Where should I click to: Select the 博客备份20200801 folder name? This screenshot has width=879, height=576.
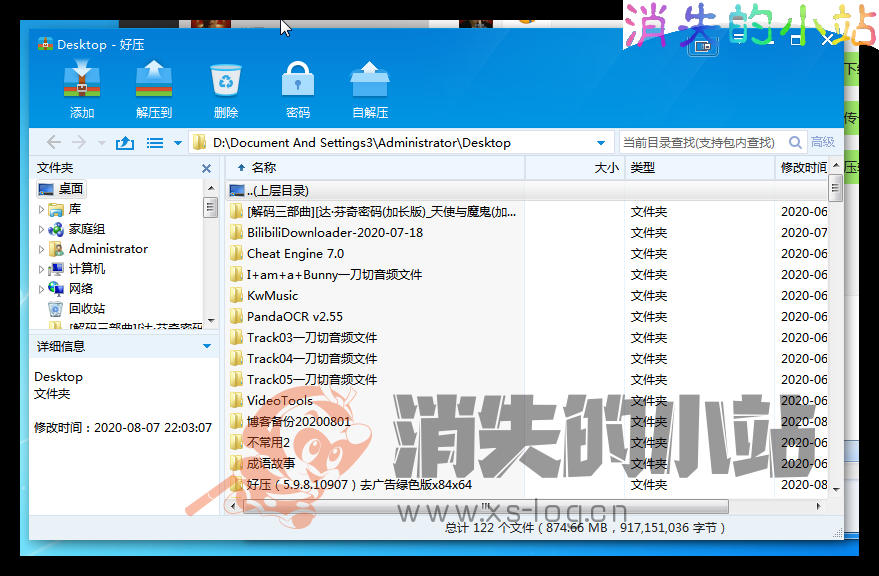point(298,422)
